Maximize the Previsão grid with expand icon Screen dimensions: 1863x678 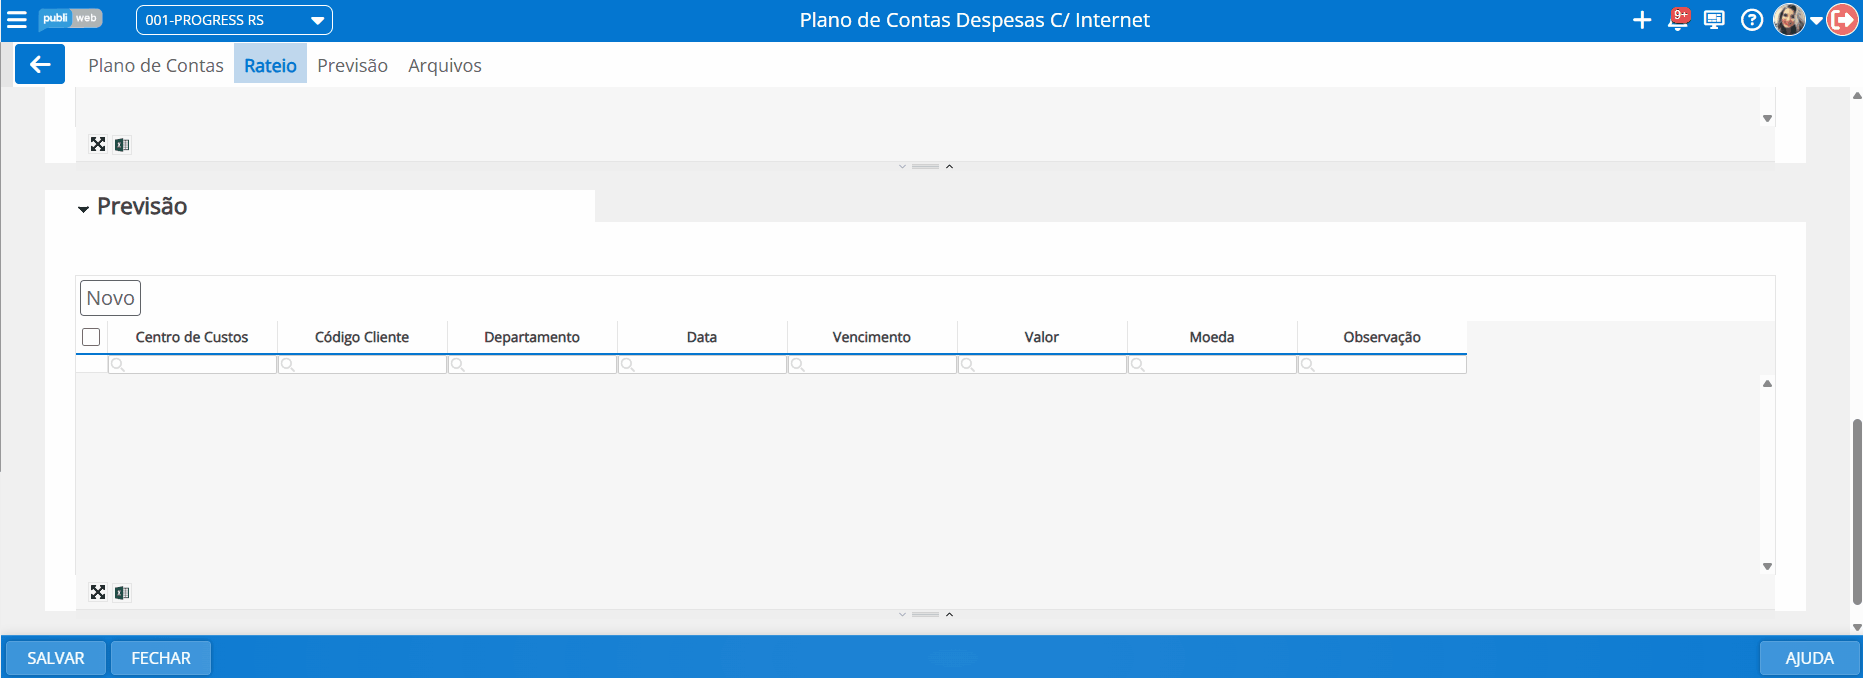[x=98, y=593]
